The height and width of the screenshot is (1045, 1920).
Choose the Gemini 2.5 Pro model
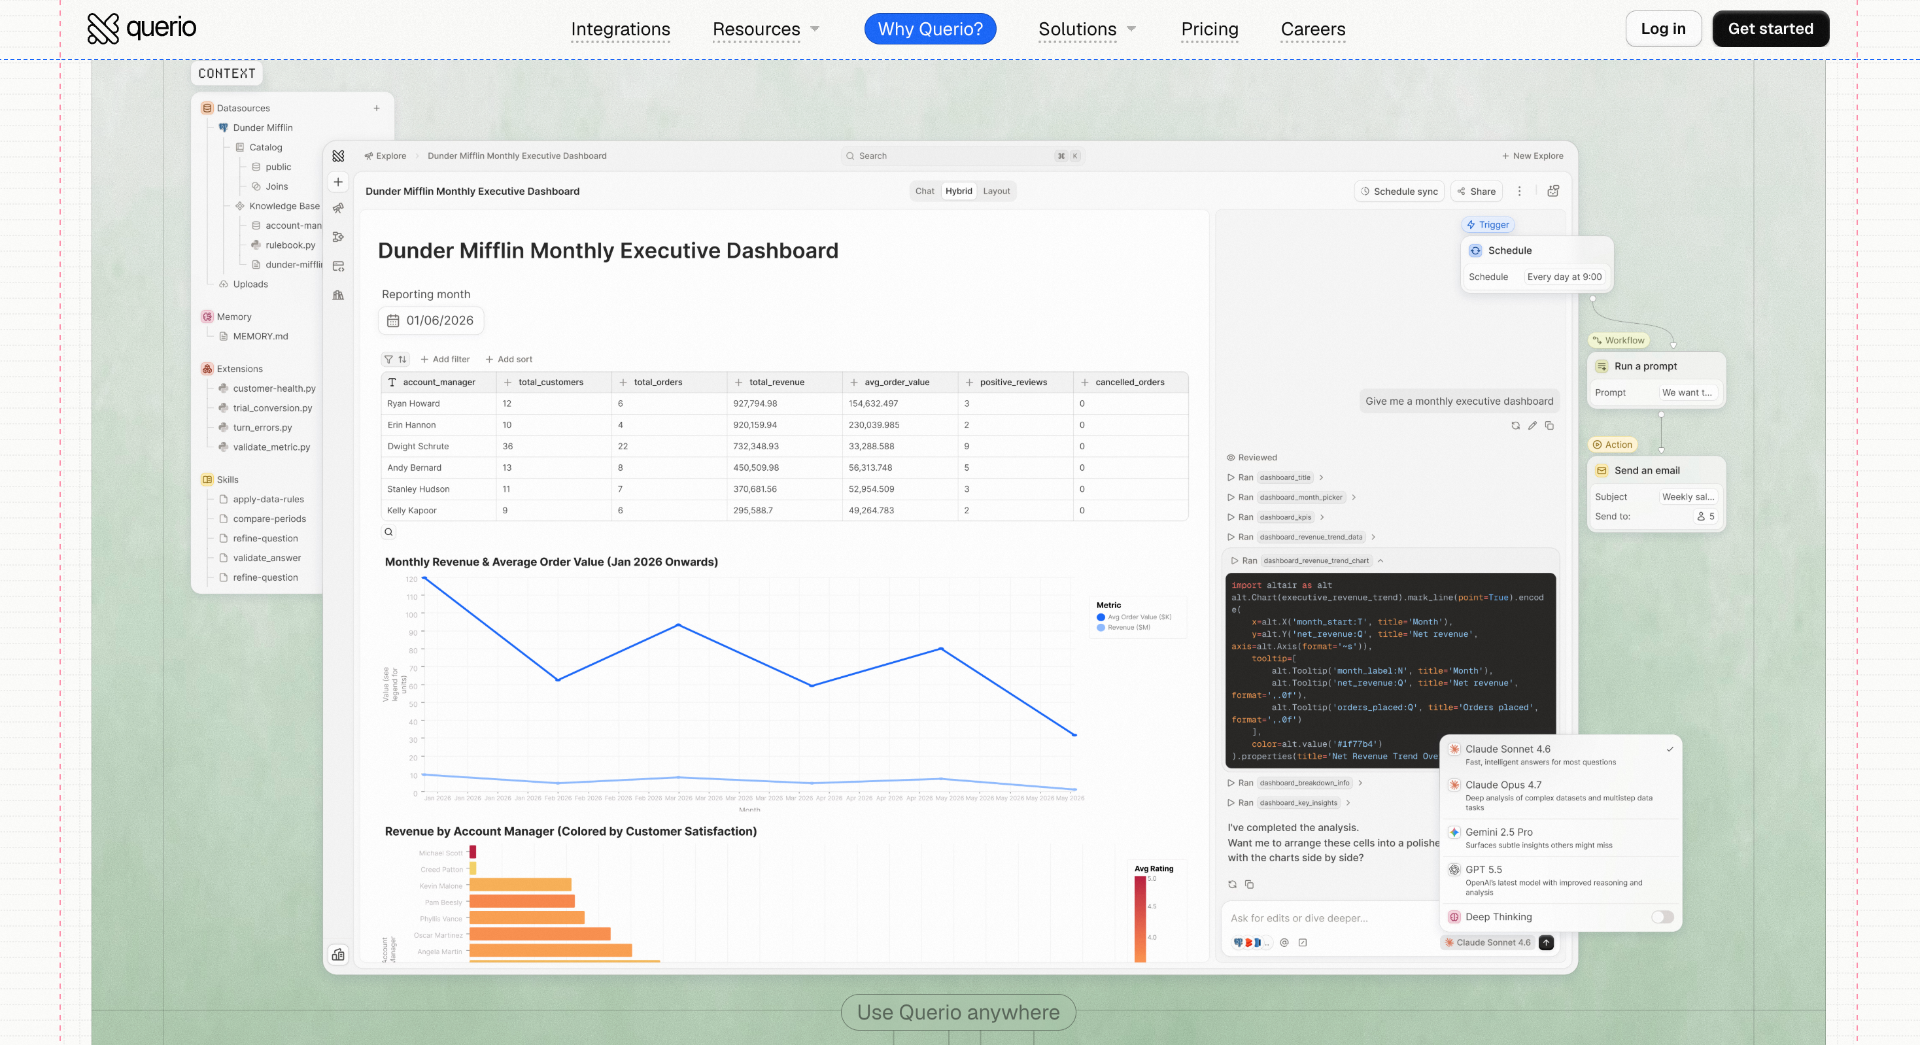pos(1560,838)
